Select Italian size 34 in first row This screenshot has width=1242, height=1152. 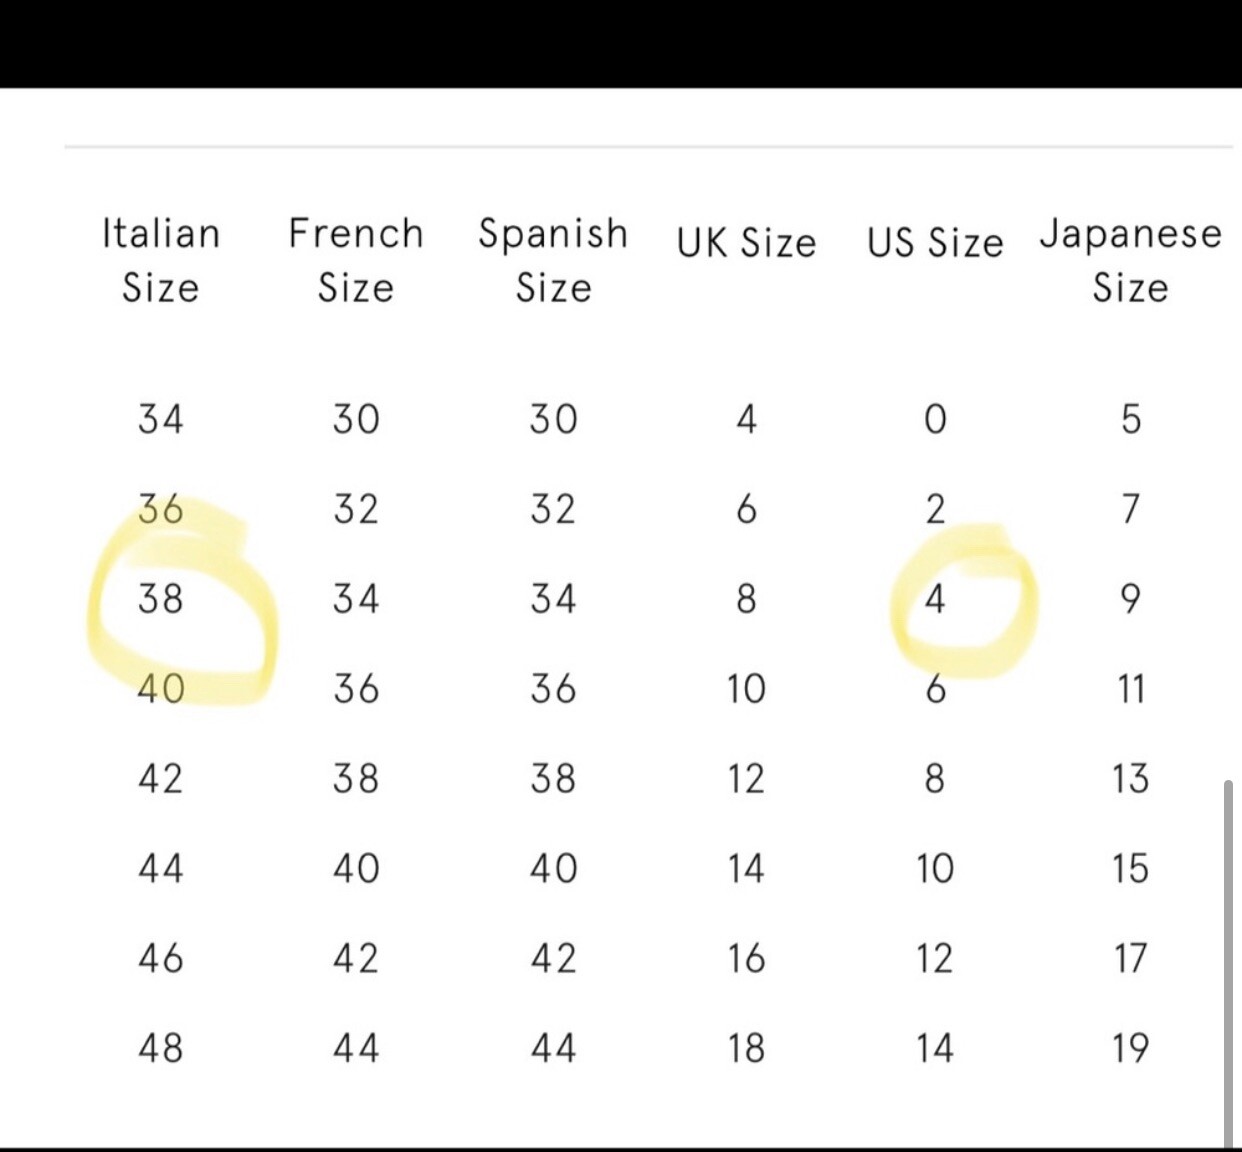click(161, 419)
